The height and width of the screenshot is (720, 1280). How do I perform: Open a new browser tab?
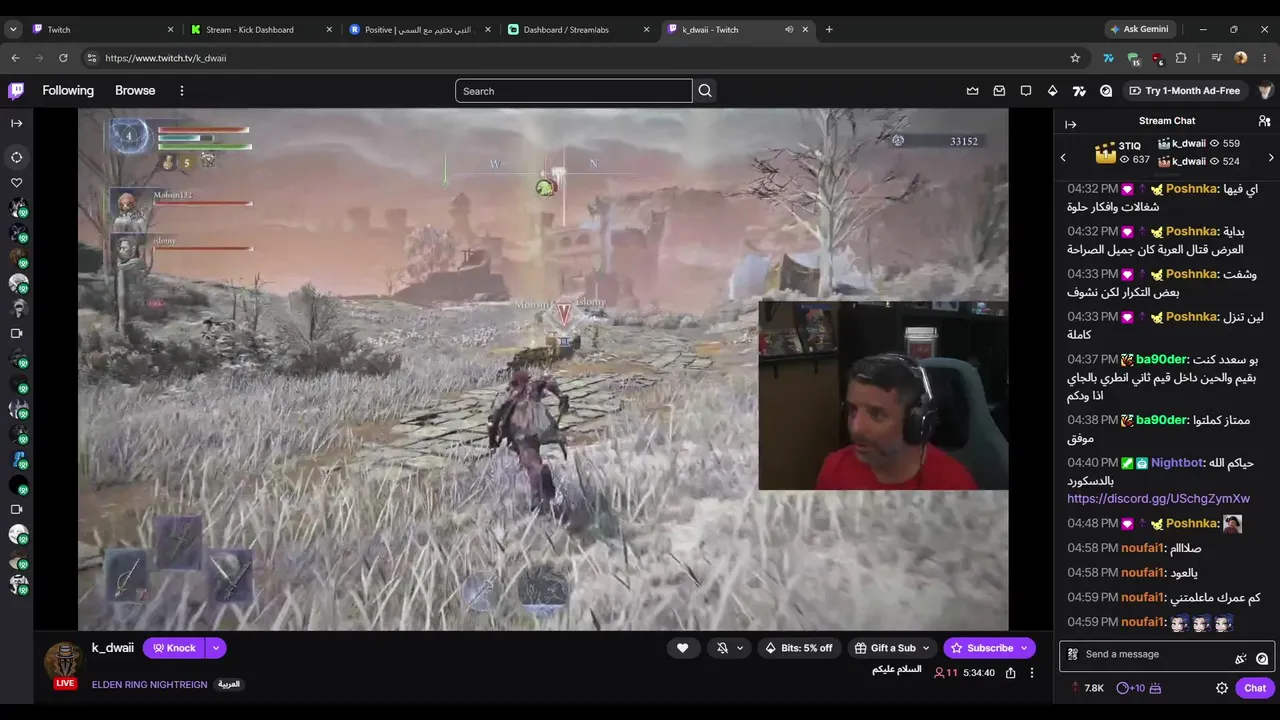829,29
